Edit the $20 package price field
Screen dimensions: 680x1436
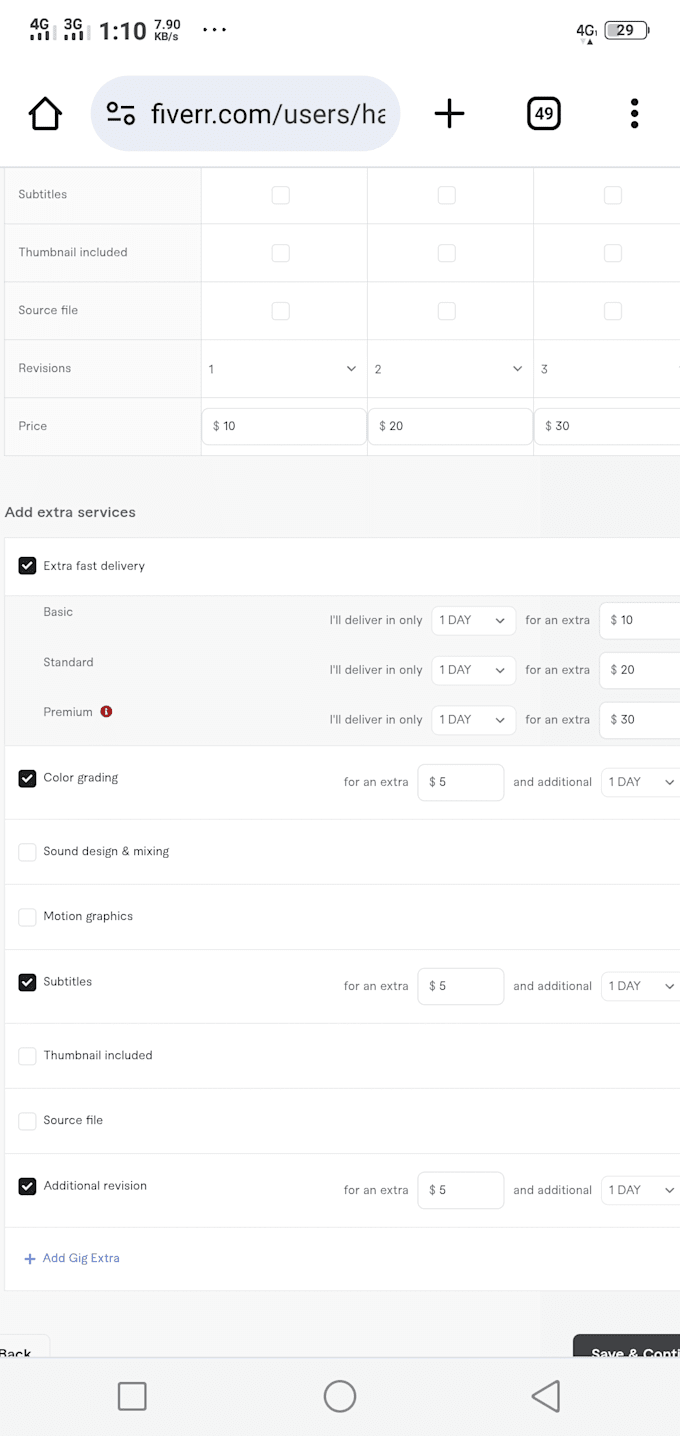[450, 426]
